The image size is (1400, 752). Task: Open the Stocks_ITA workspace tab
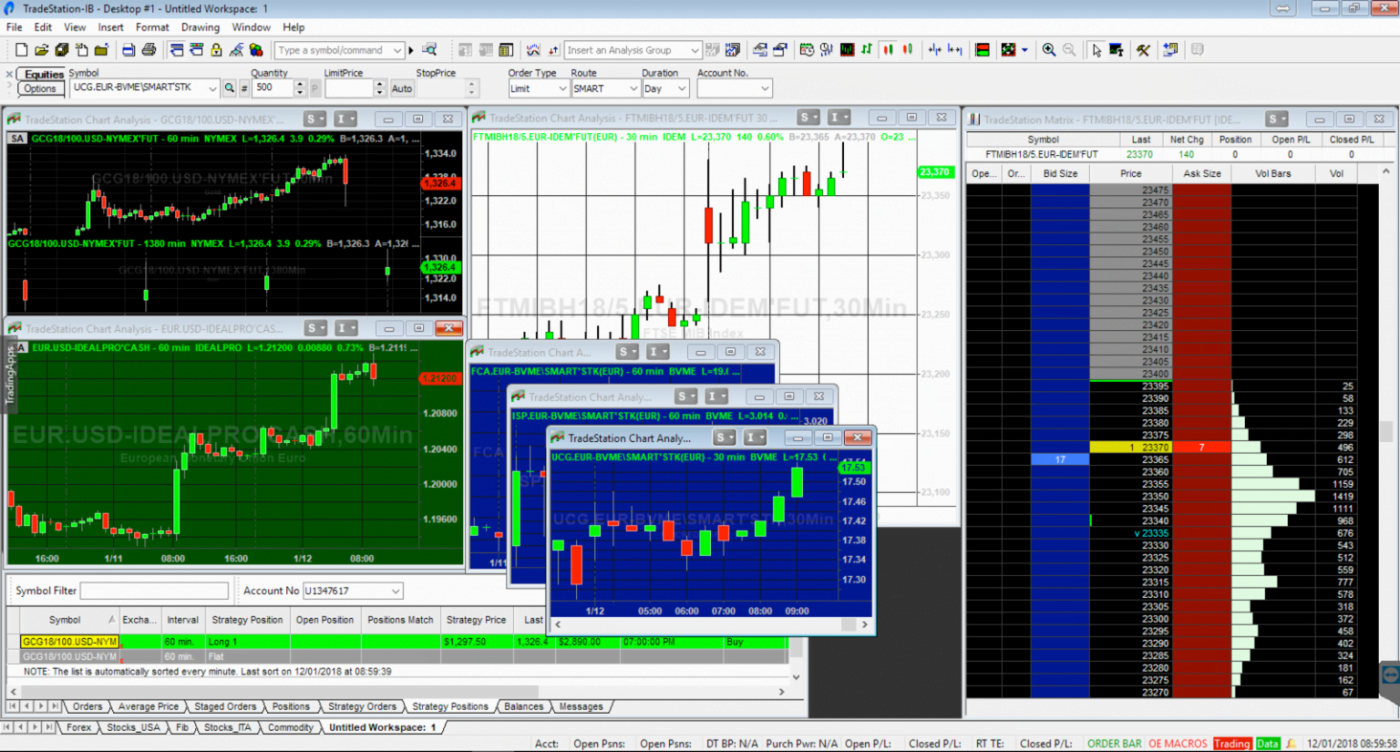(229, 727)
